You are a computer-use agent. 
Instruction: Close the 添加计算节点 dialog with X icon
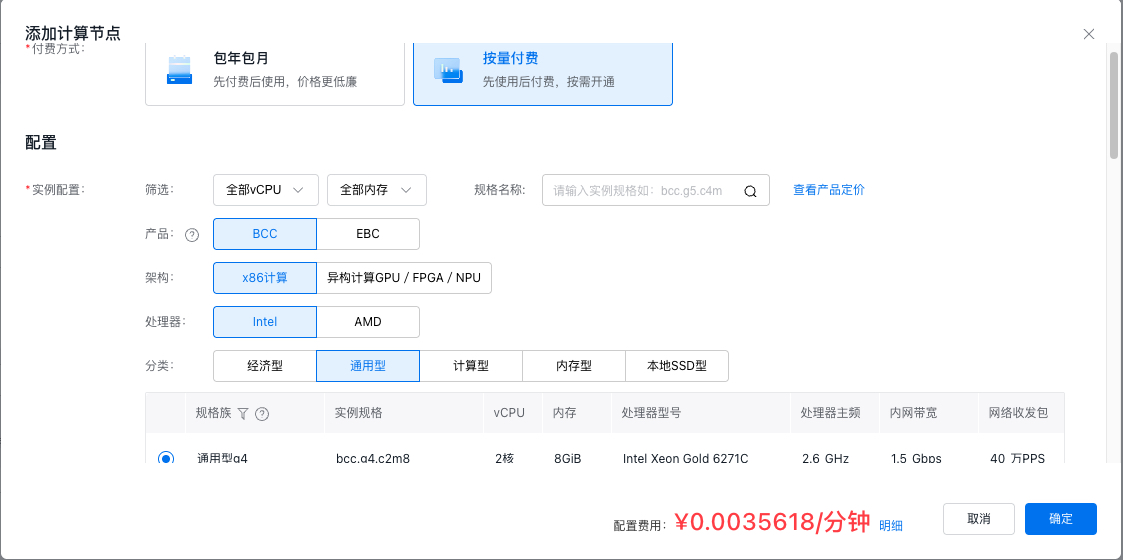click(x=1089, y=34)
